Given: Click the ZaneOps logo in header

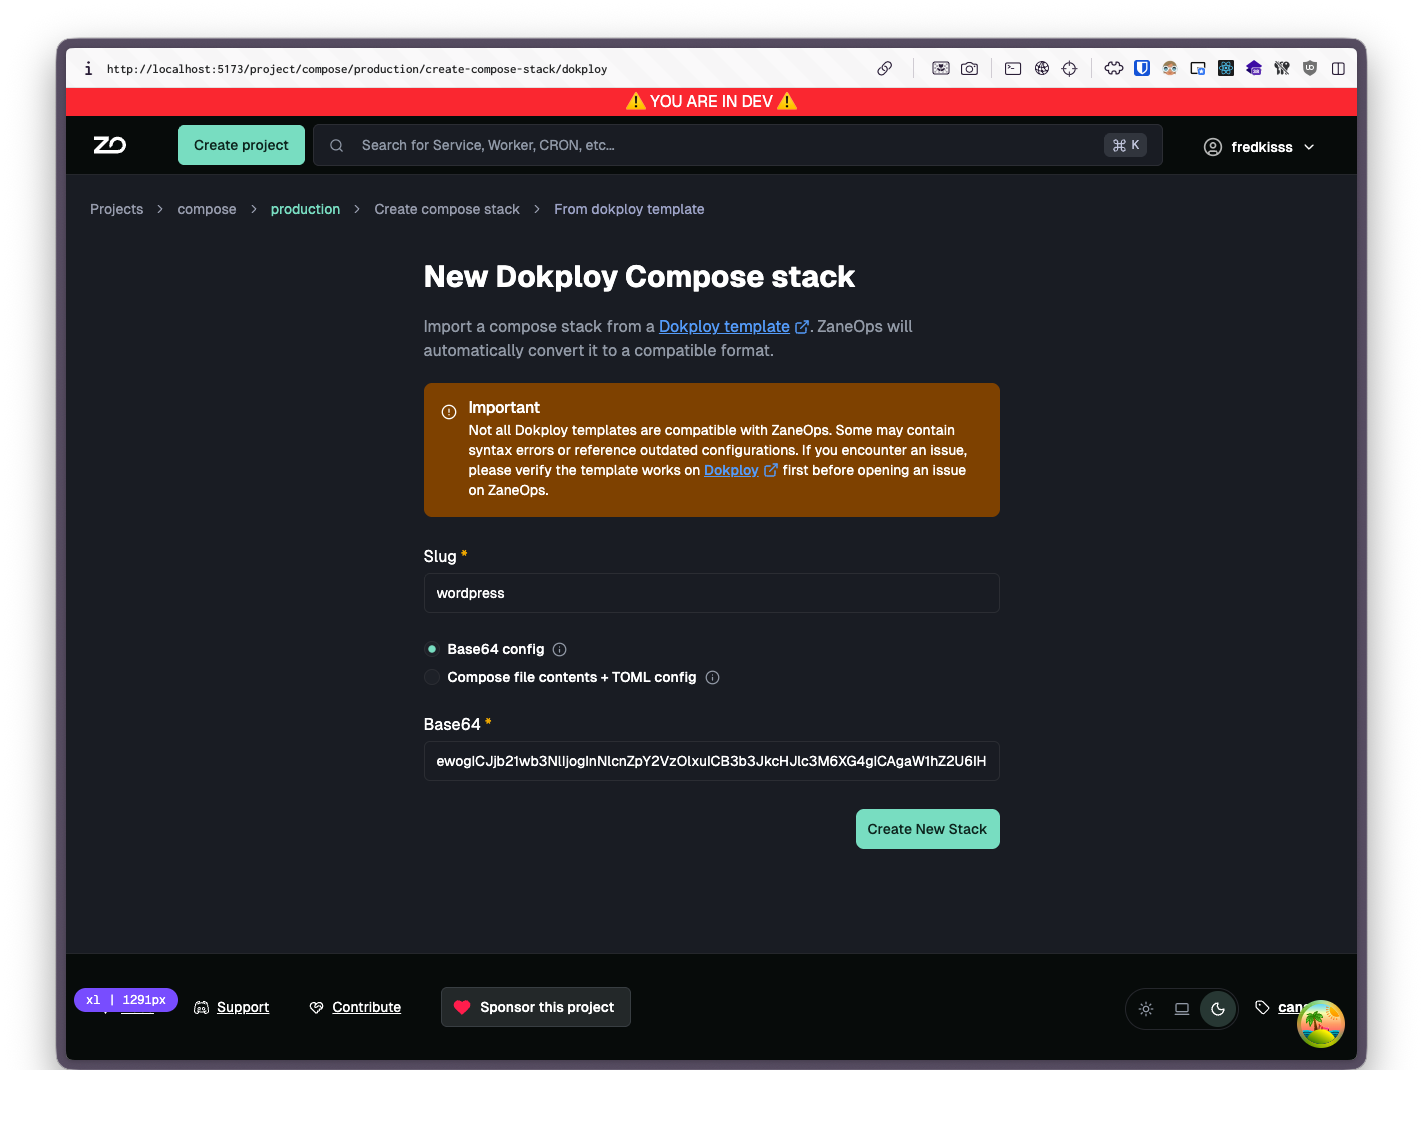Looking at the screenshot, I should [110, 145].
